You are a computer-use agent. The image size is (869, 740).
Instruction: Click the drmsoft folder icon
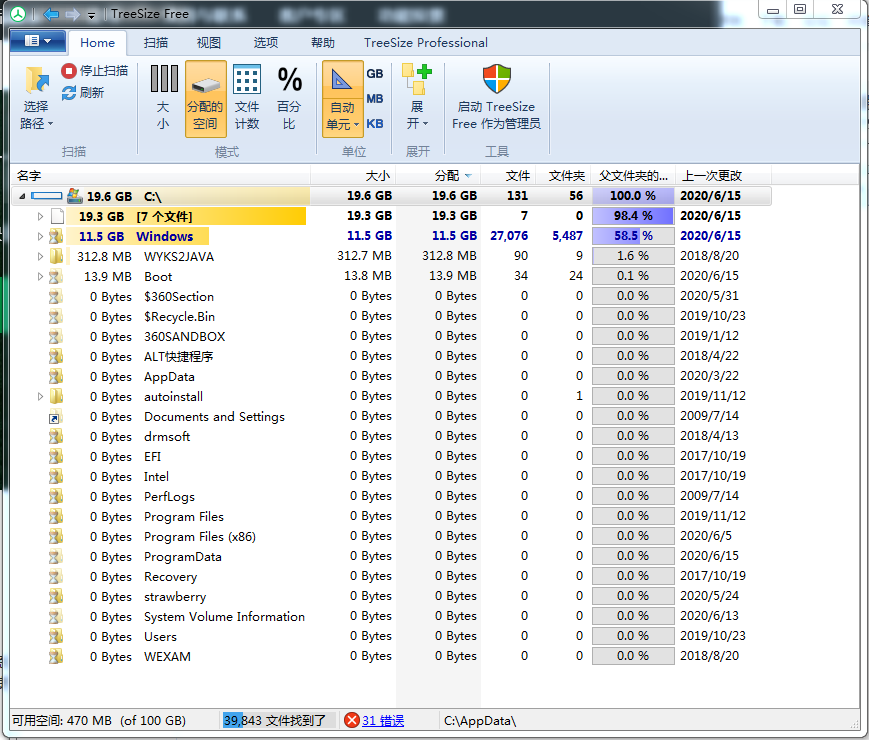pyautogui.click(x=55, y=437)
